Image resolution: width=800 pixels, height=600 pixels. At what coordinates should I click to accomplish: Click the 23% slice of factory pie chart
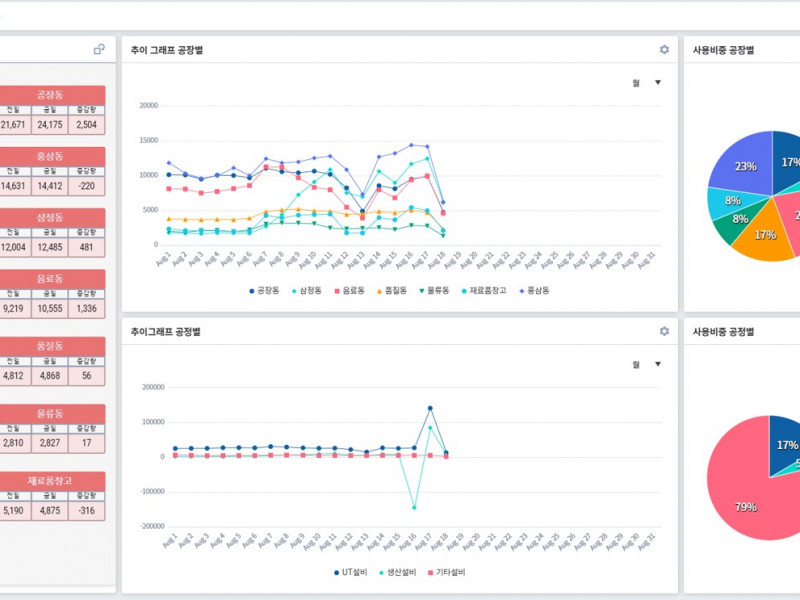(x=740, y=165)
